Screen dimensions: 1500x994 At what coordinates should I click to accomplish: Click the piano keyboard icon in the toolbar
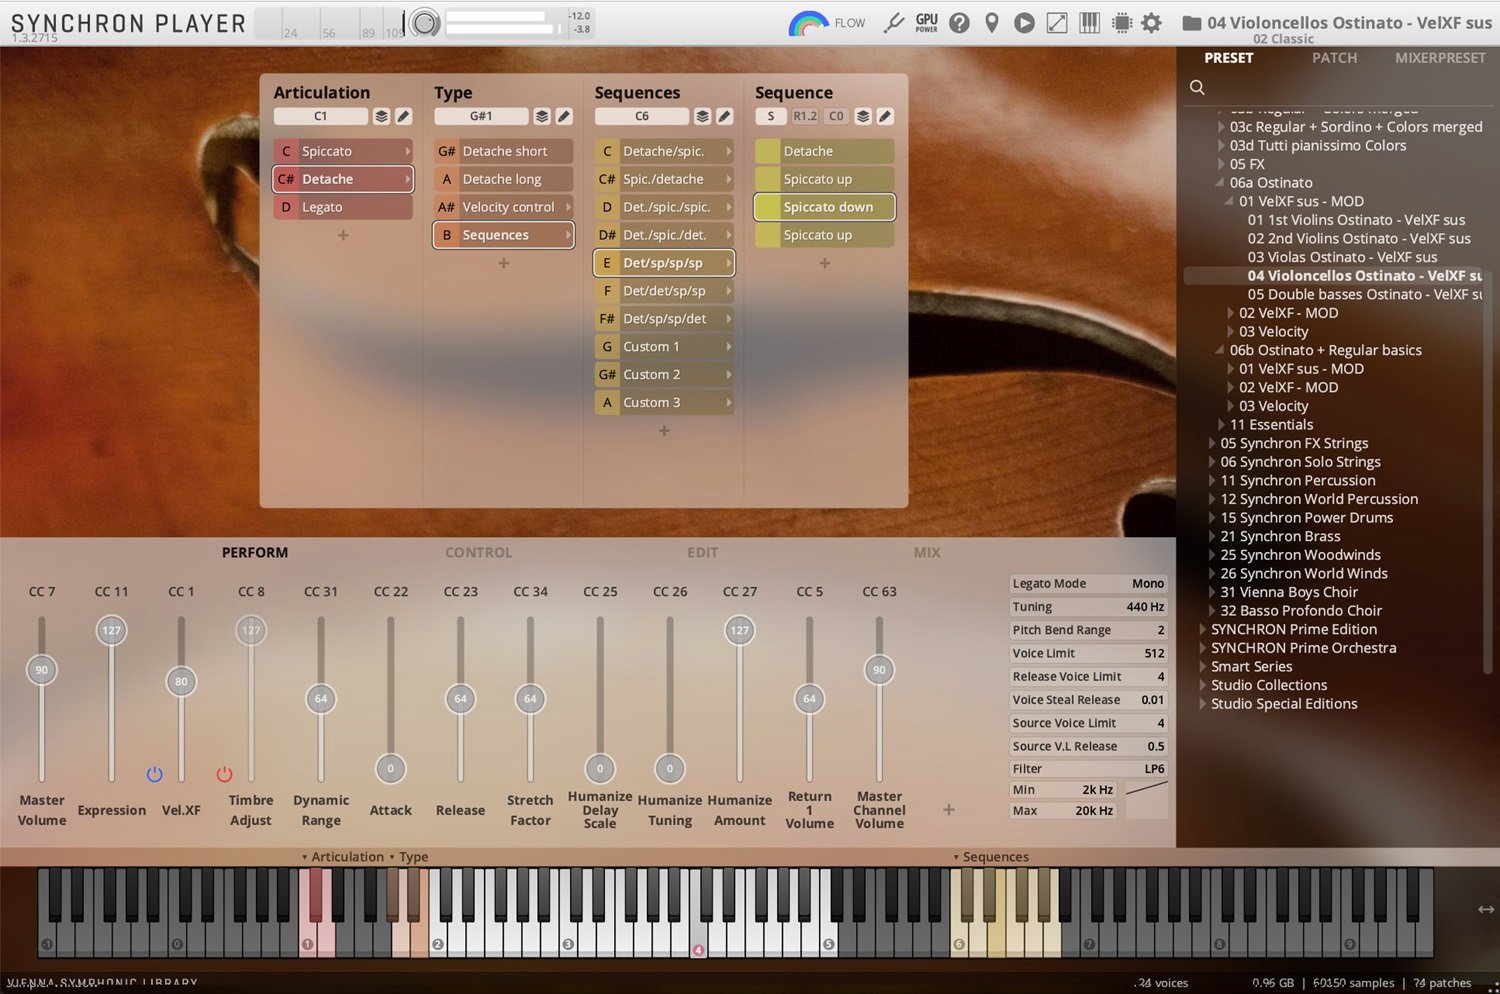[x=1089, y=22]
